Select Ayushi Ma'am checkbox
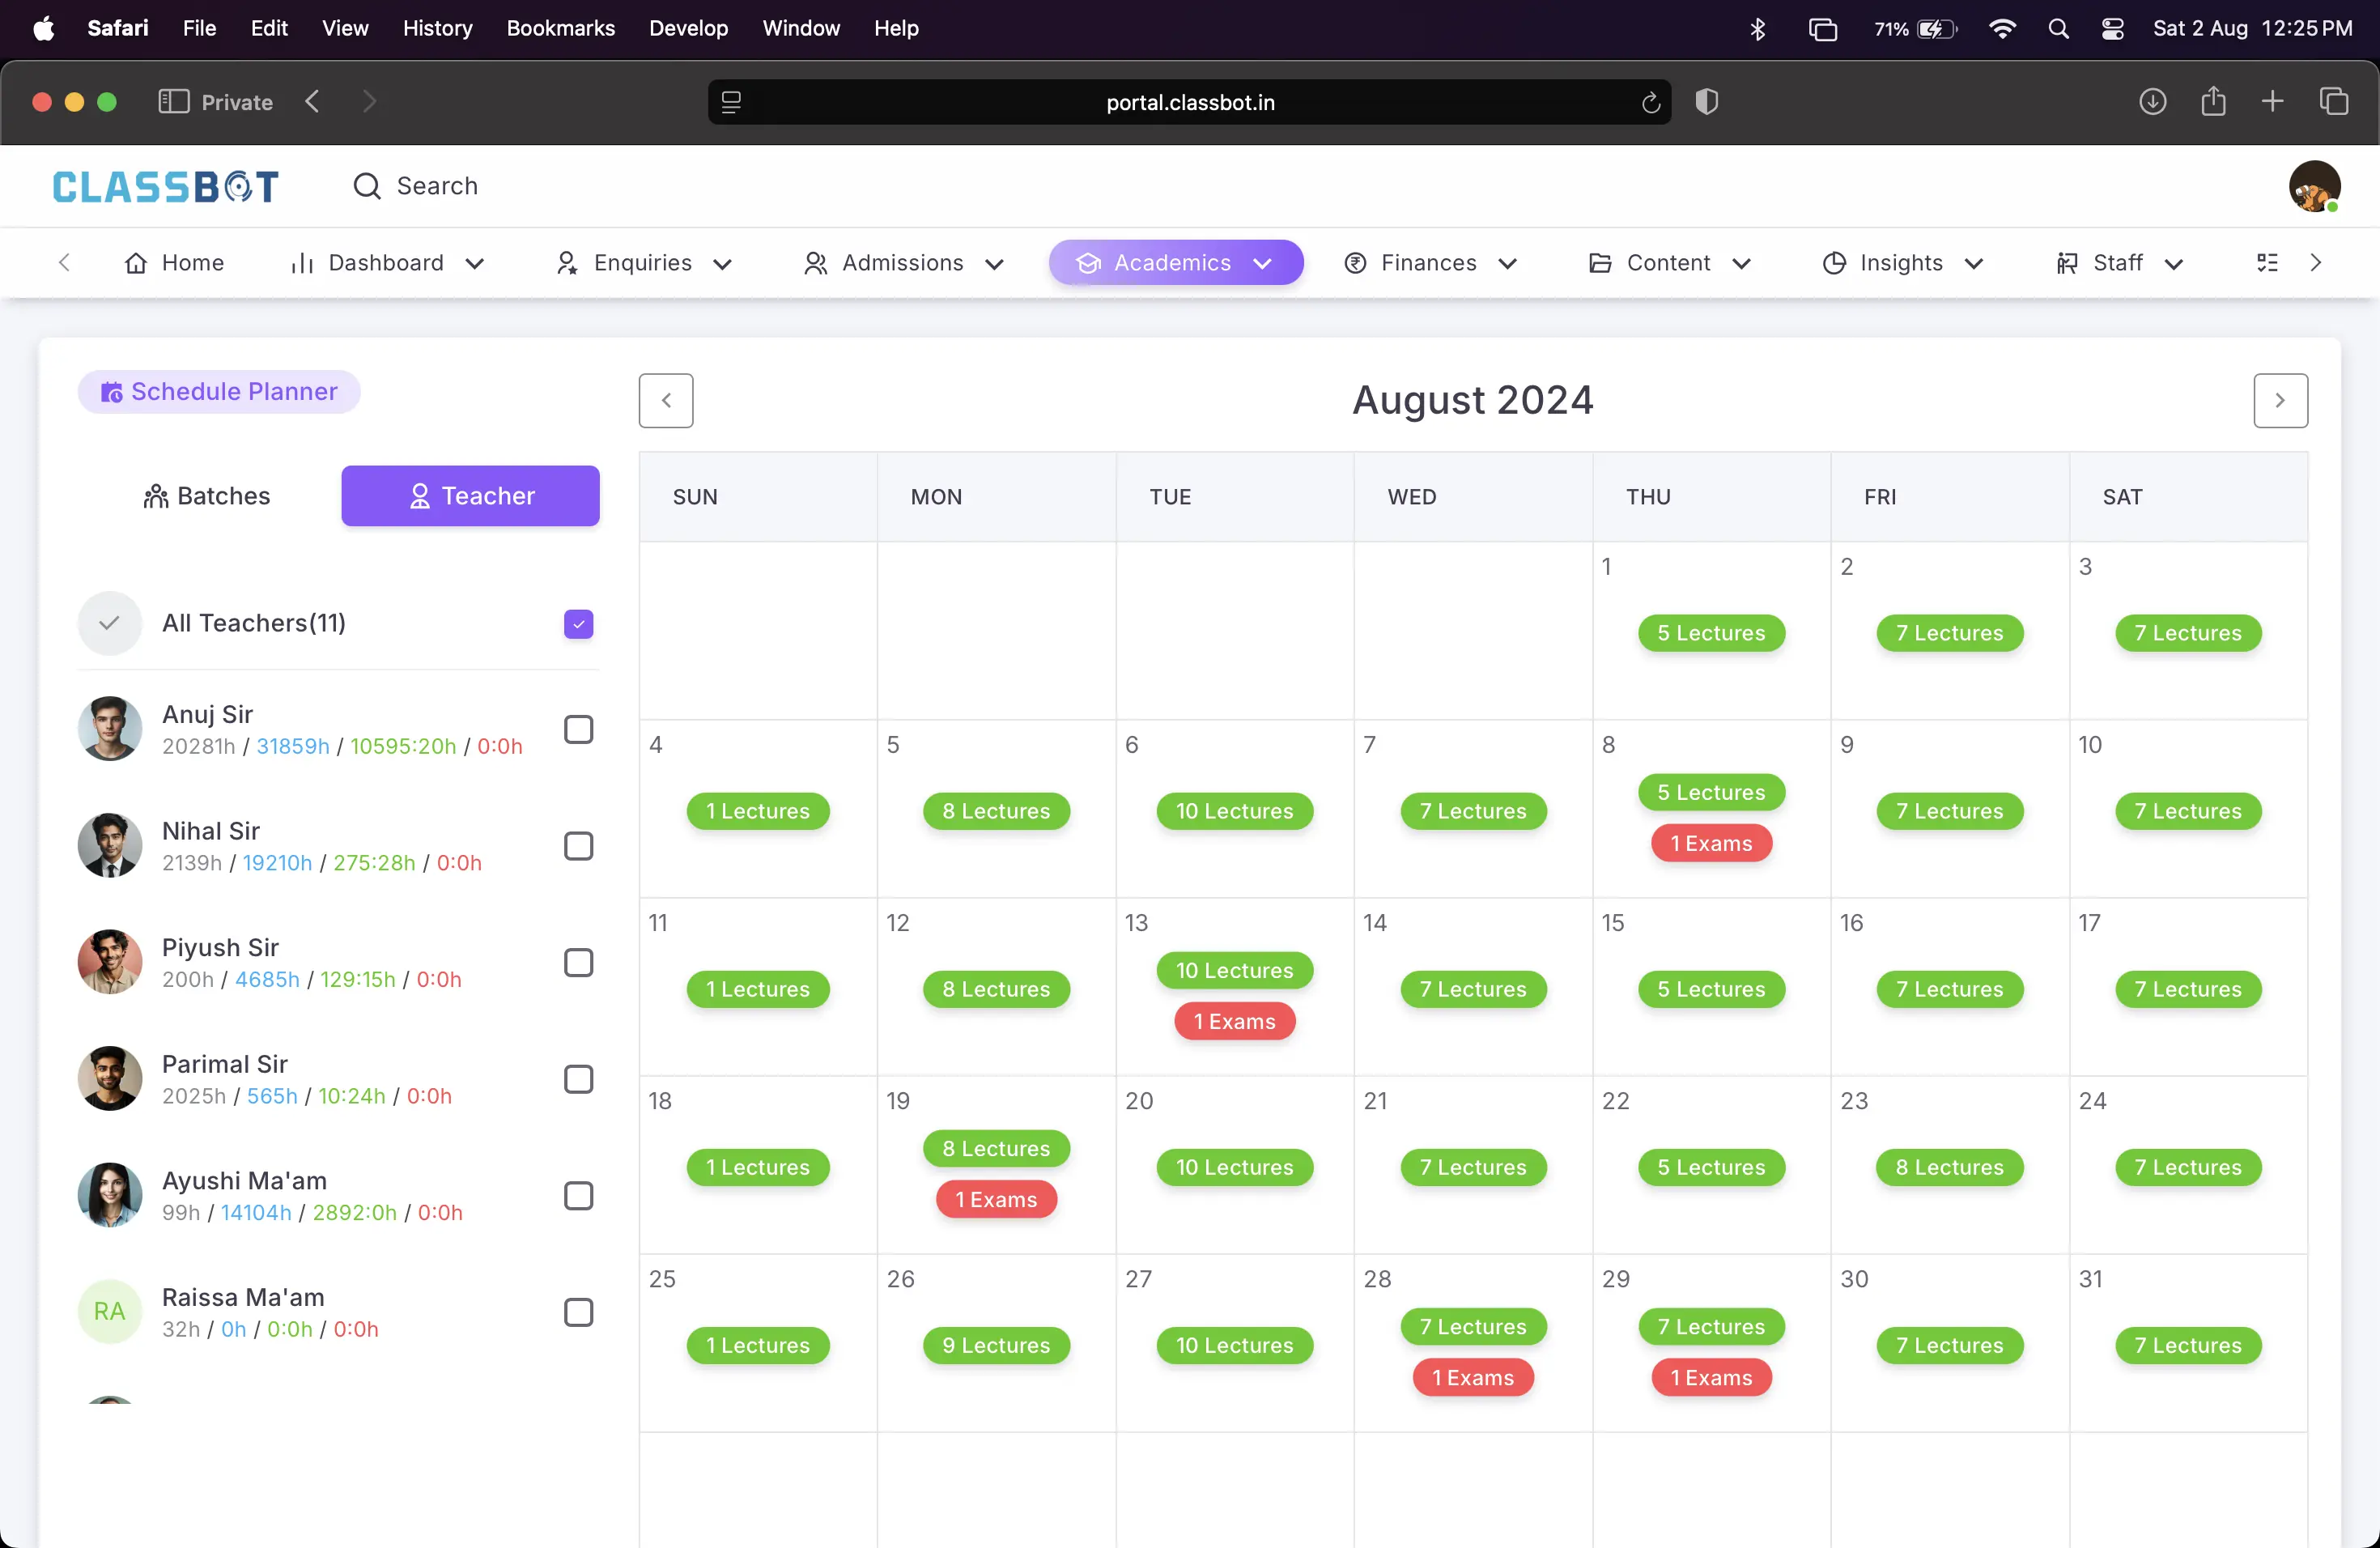This screenshot has height=1548, width=2380. (578, 1196)
